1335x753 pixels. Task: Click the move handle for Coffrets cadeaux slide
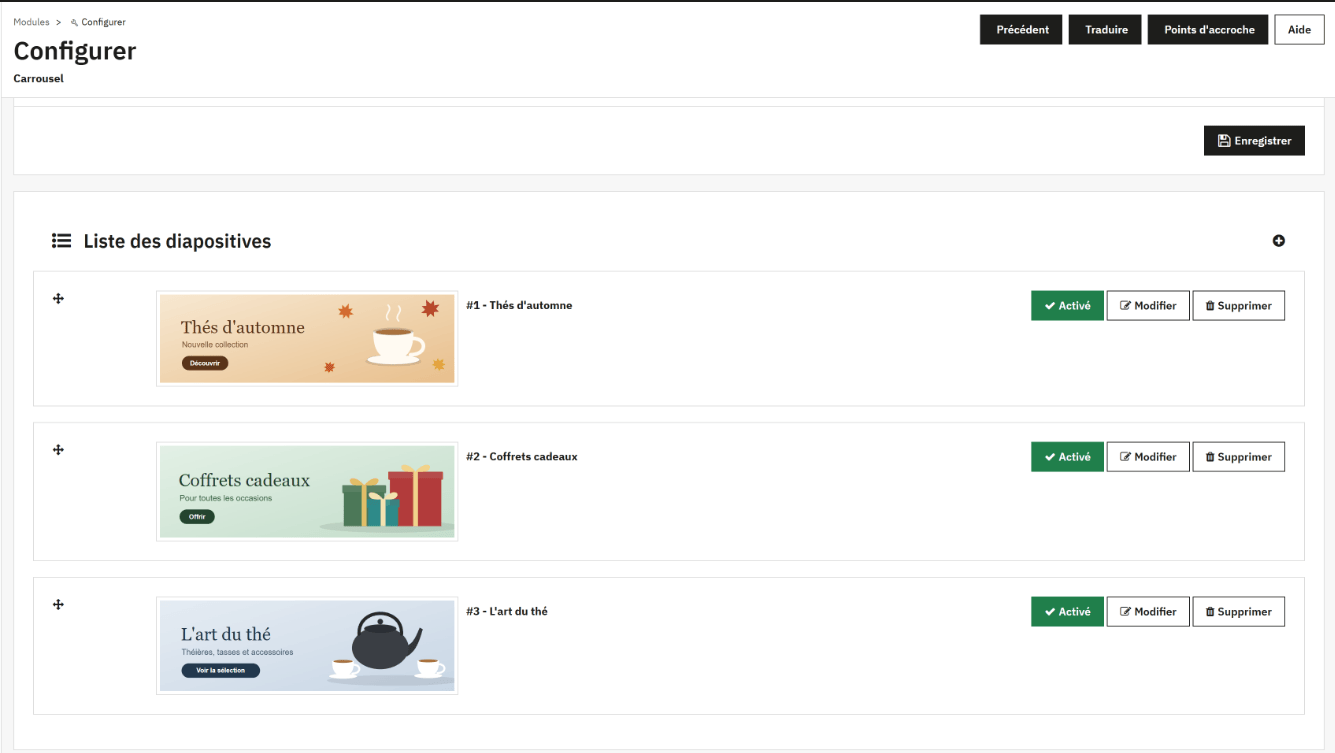click(58, 450)
